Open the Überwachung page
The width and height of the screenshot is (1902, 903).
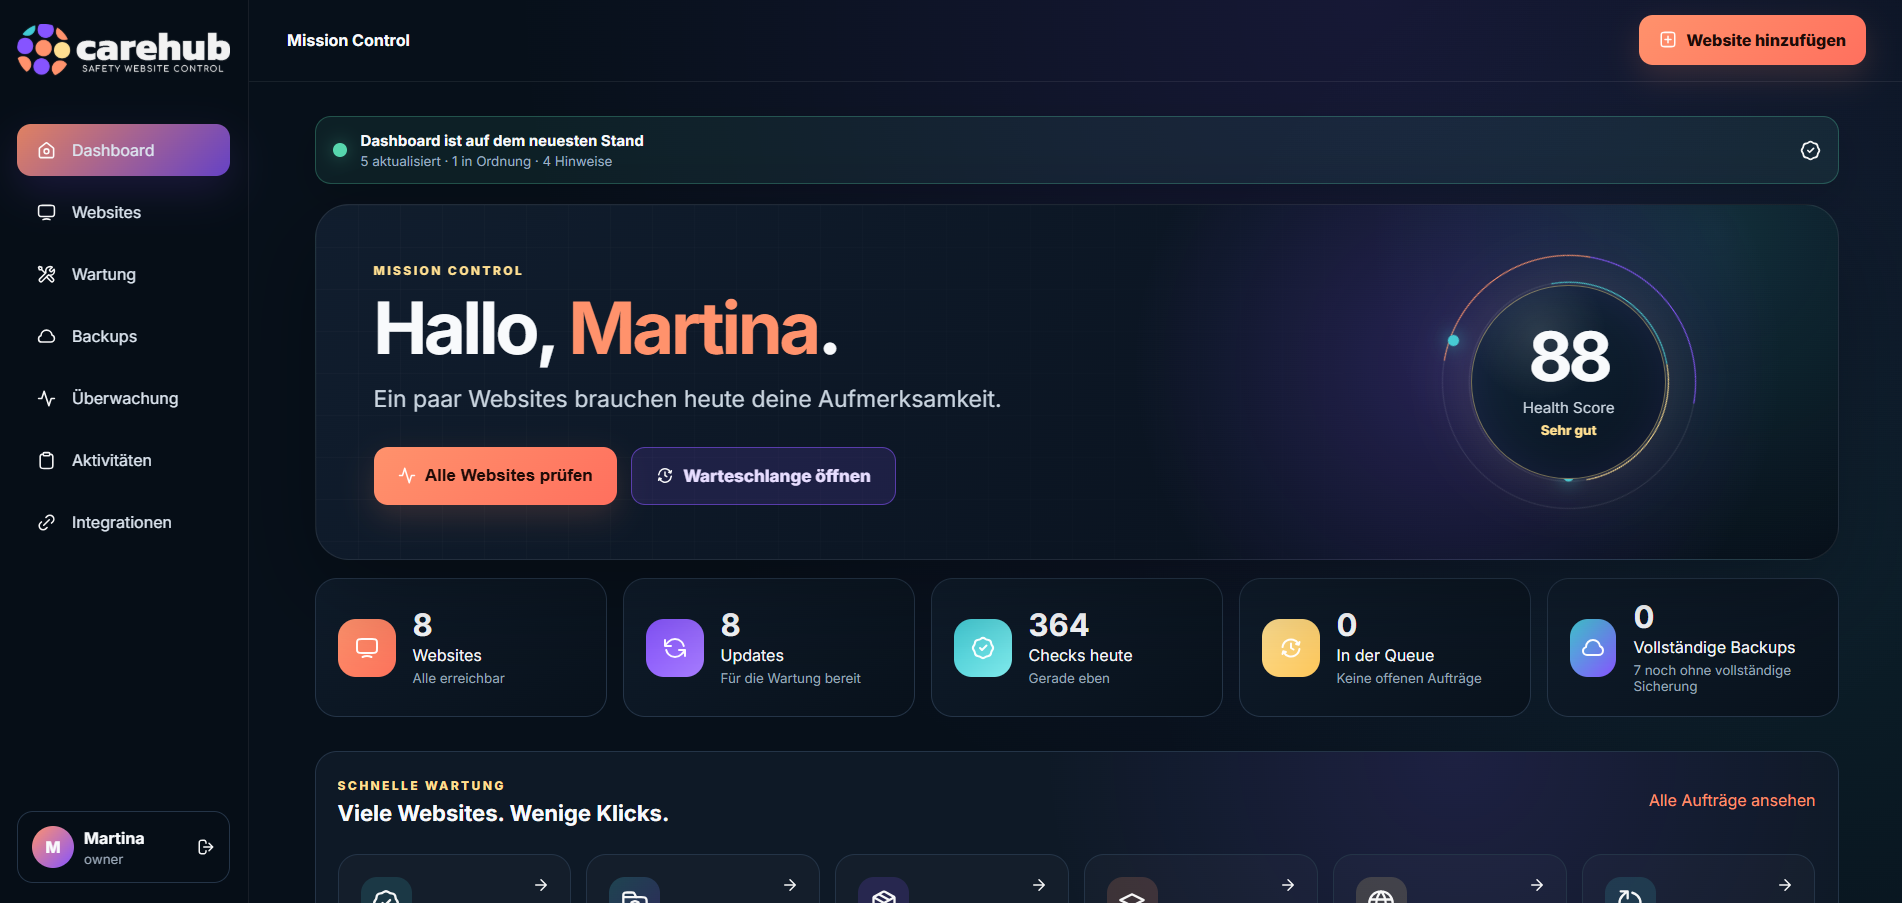[123, 398]
